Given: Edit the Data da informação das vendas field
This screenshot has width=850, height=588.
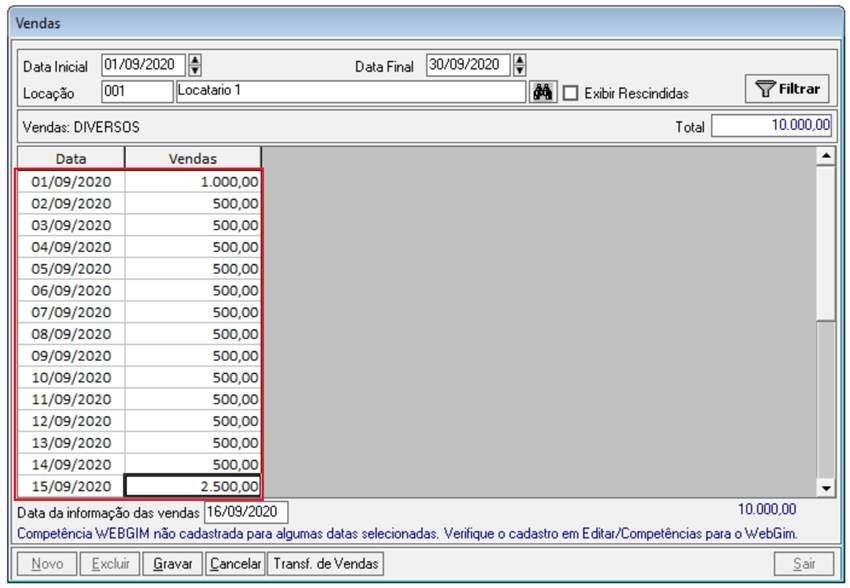Looking at the screenshot, I should pyautogui.click(x=246, y=512).
